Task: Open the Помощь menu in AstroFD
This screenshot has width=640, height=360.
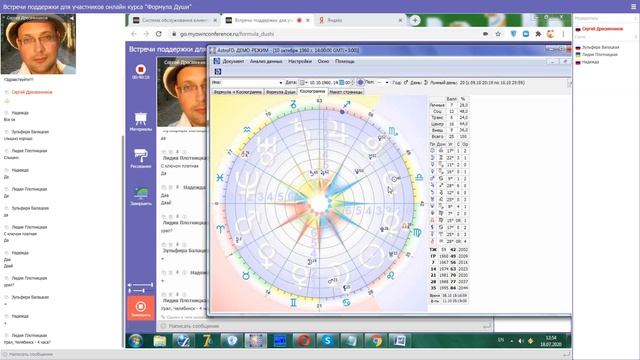Action: pos(345,61)
